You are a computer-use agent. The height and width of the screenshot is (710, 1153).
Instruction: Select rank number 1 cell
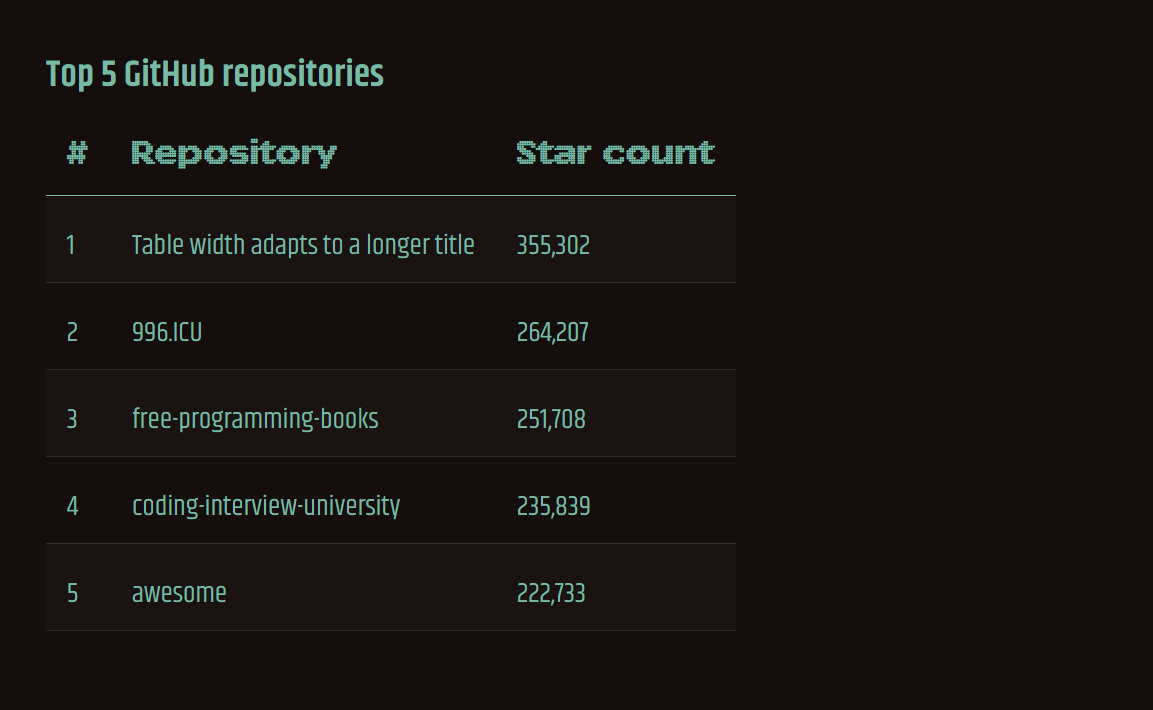71,245
